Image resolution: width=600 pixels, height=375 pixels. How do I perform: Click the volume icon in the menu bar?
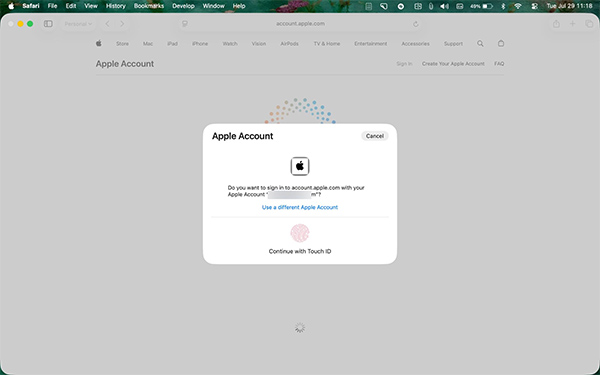coord(444,6)
